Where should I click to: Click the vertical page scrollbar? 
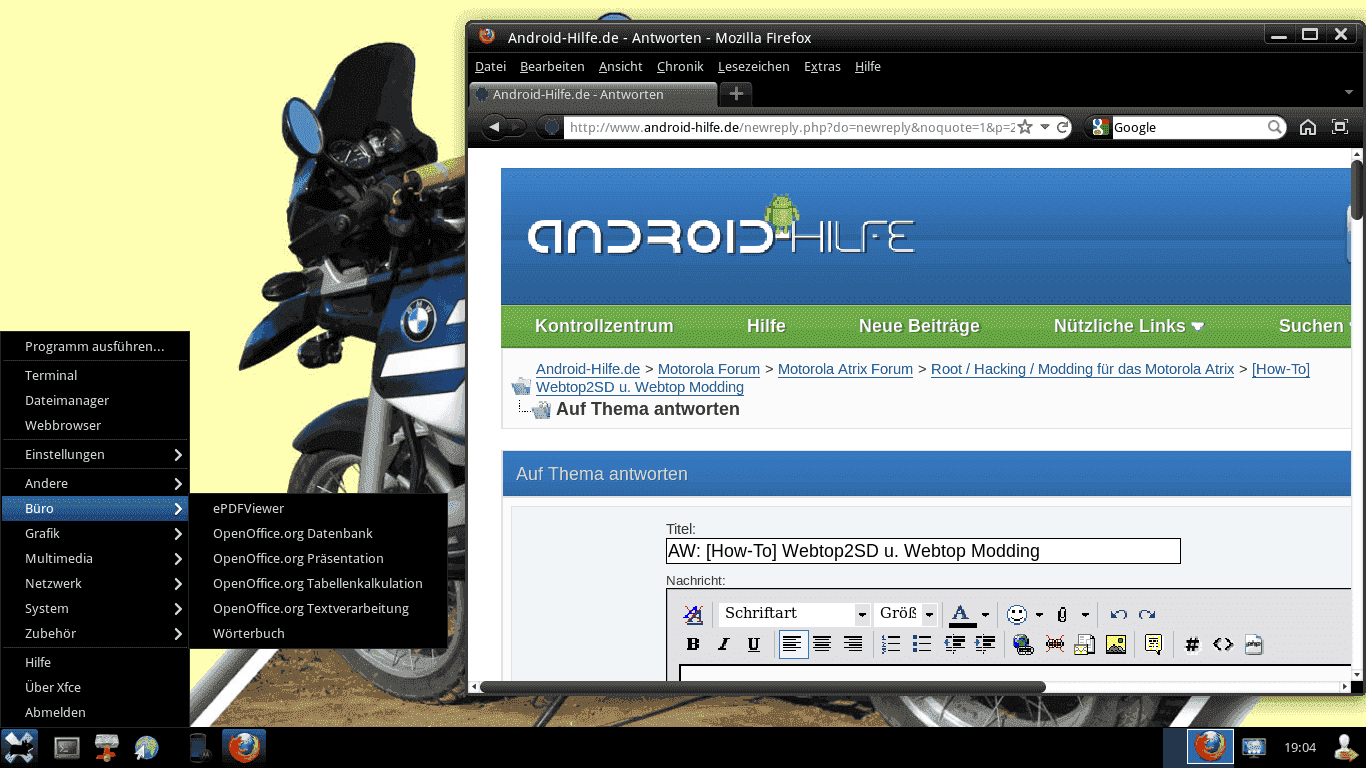coord(1357,190)
